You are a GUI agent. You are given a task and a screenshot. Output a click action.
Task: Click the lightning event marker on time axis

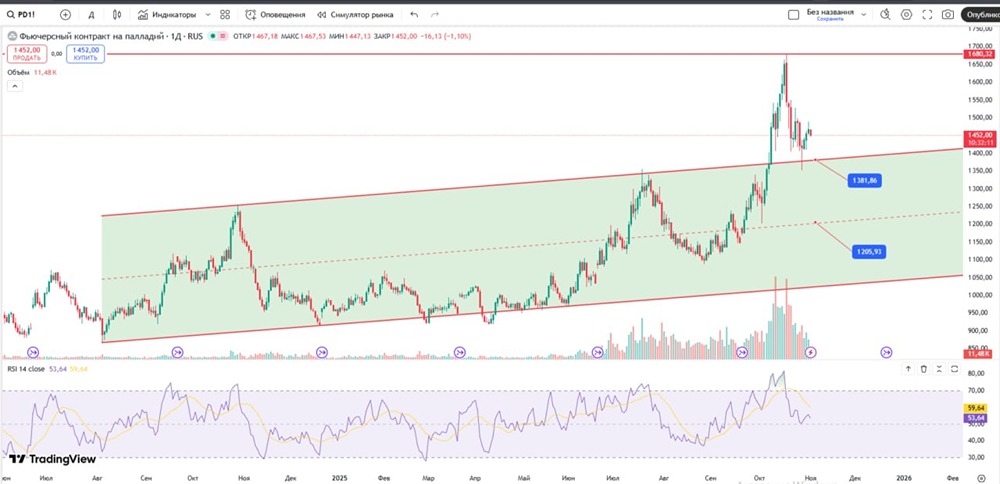812,352
